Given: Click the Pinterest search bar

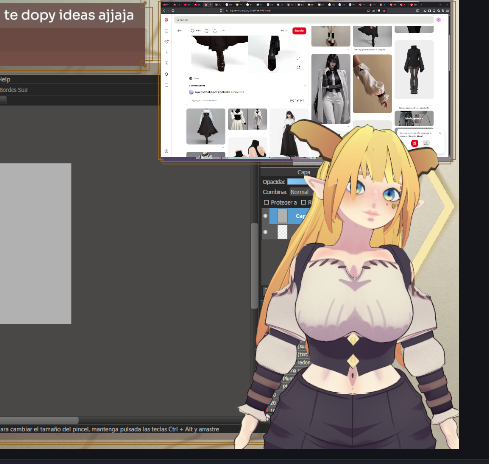Looking at the screenshot, I should click(304, 20).
